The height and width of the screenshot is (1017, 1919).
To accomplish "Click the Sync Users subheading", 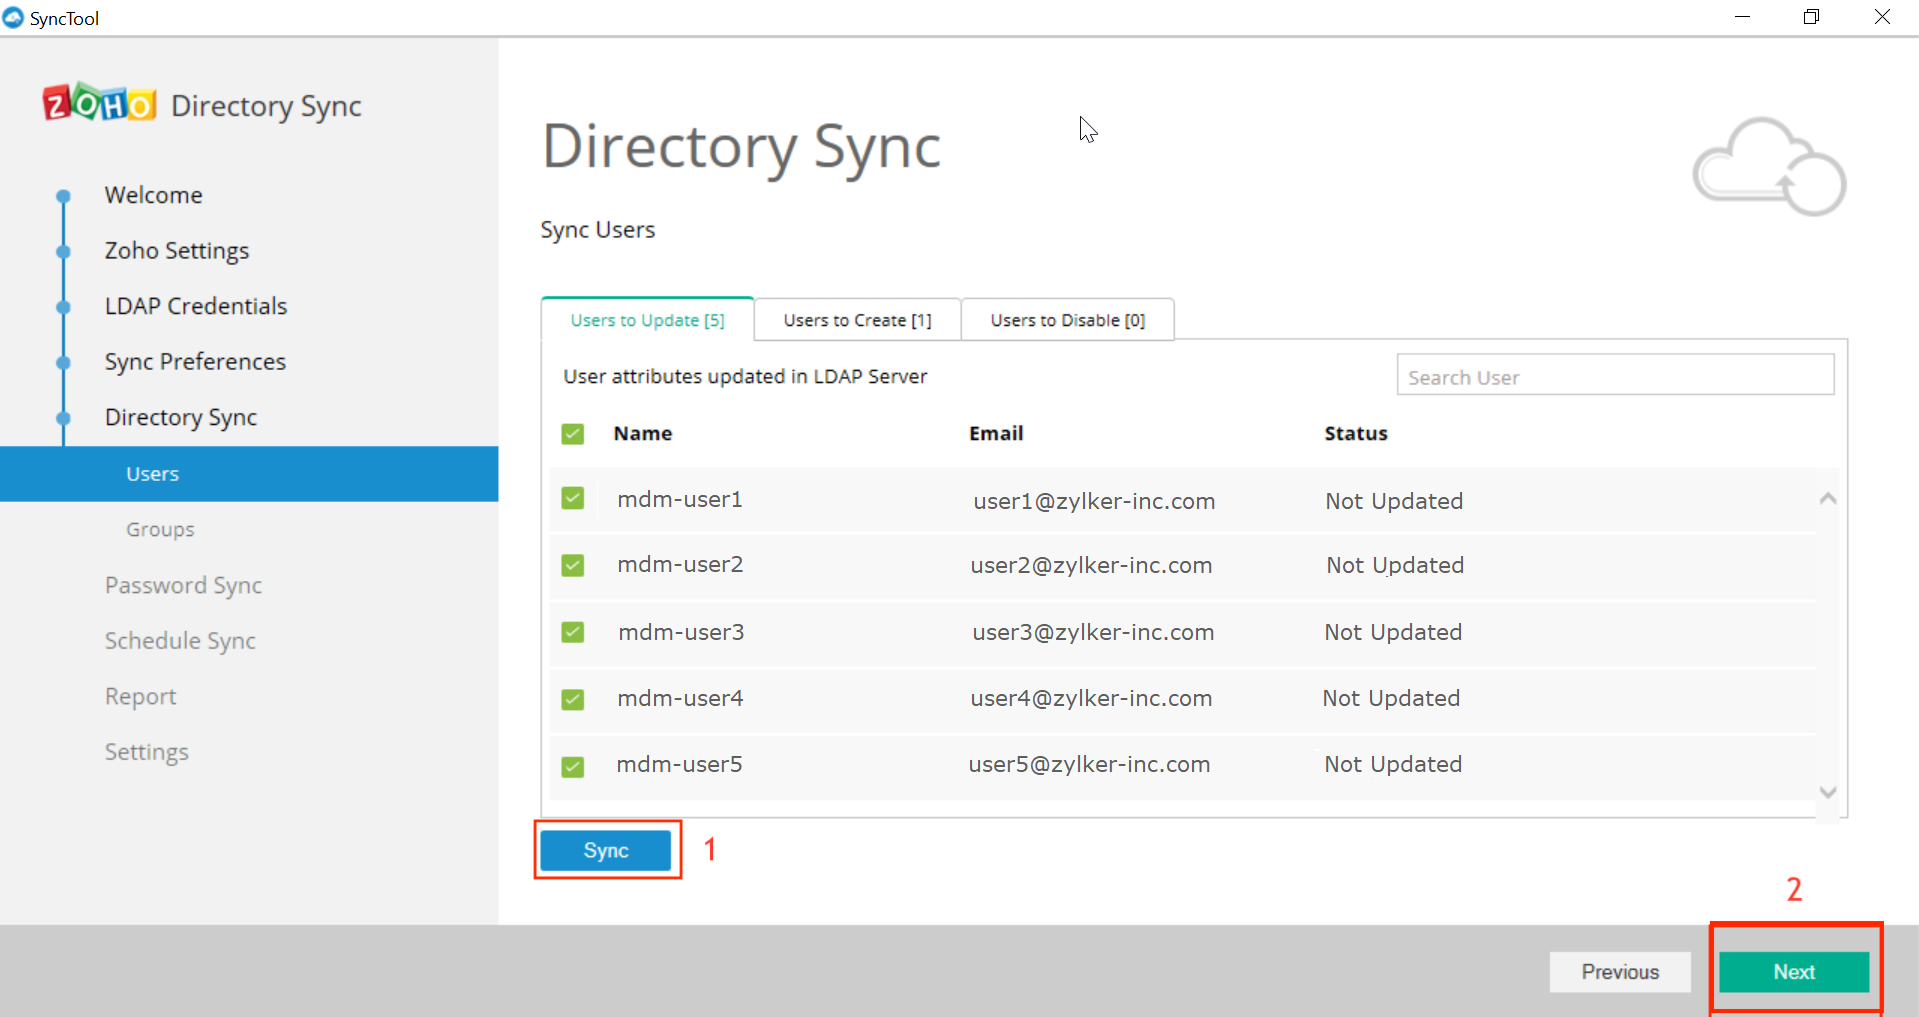I will (598, 230).
